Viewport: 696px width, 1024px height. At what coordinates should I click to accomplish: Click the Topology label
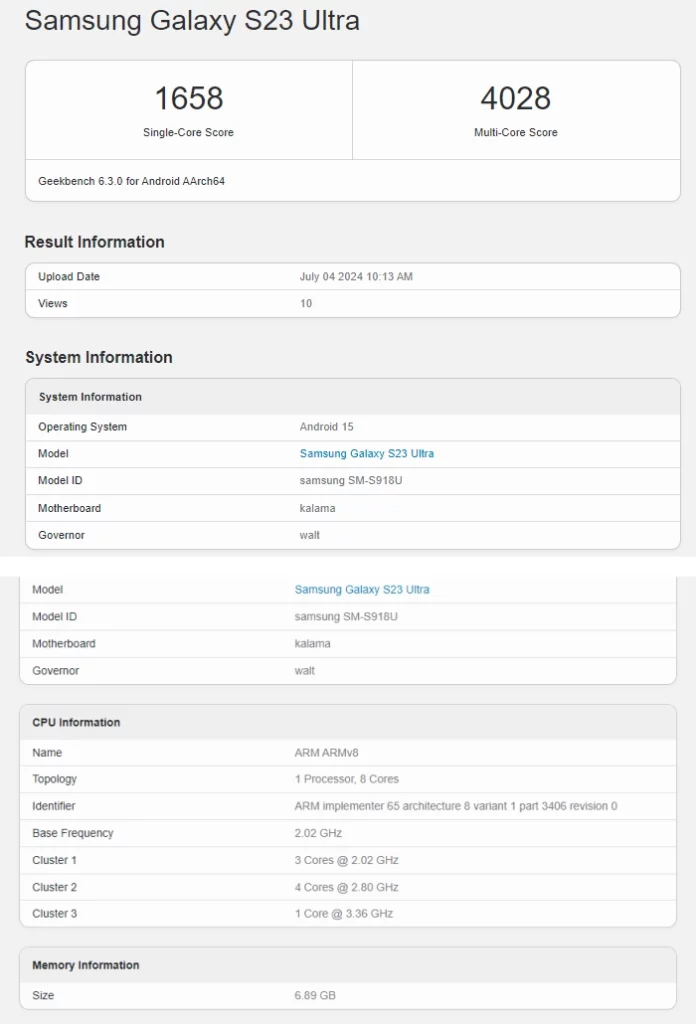(54, 778)
